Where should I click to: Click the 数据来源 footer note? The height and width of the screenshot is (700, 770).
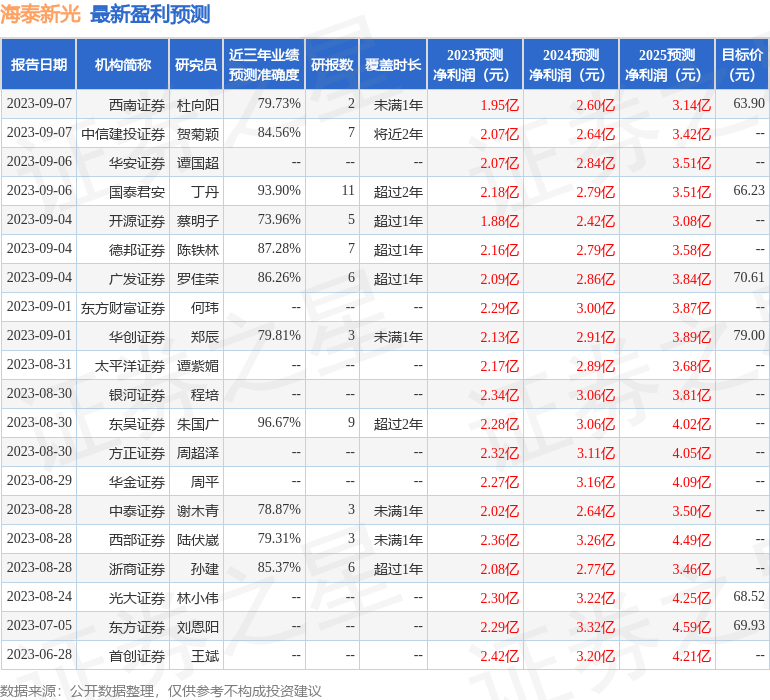(161, 691)
